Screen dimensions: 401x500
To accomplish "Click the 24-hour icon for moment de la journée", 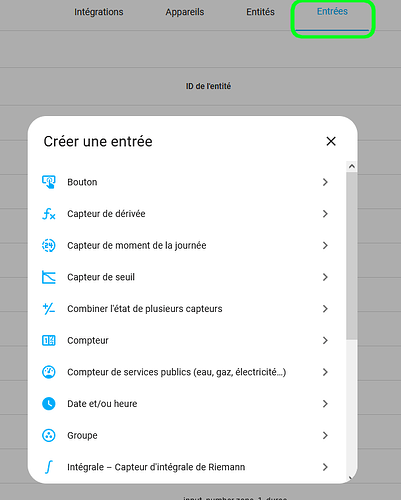I will 49,245.
